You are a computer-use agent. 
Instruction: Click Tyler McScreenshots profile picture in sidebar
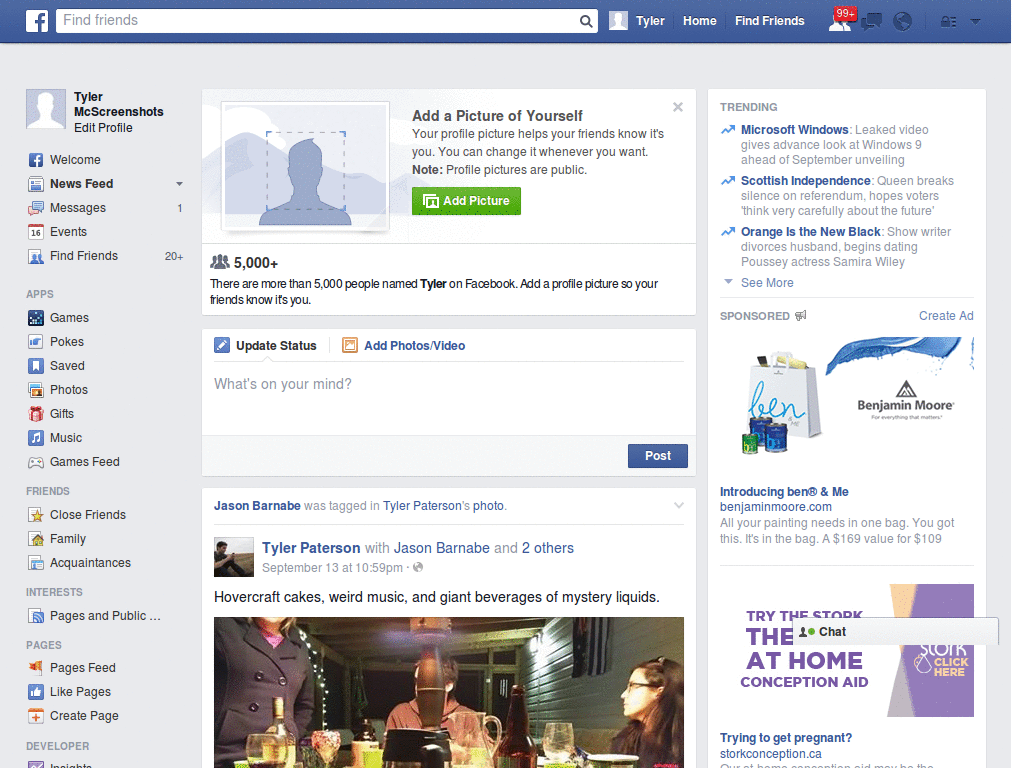point(46,109)
